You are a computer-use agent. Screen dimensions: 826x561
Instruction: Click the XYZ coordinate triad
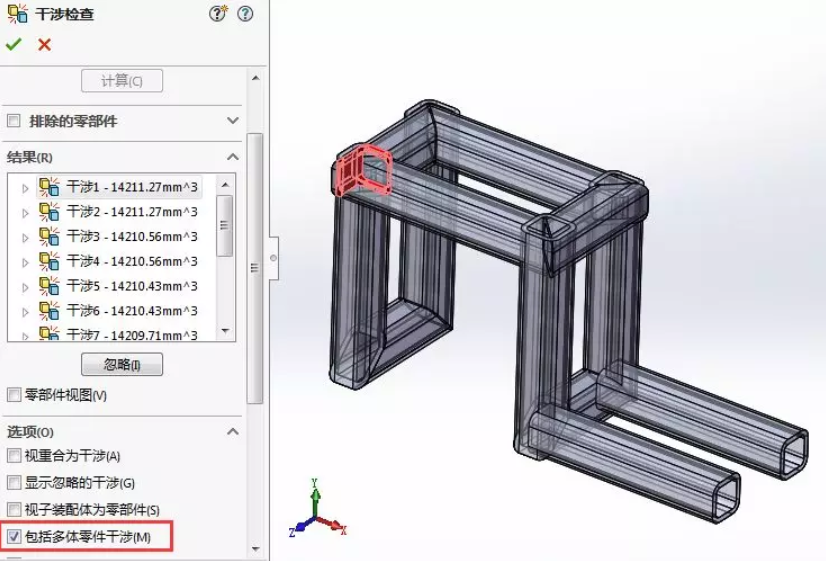click(x=317, y=508)
